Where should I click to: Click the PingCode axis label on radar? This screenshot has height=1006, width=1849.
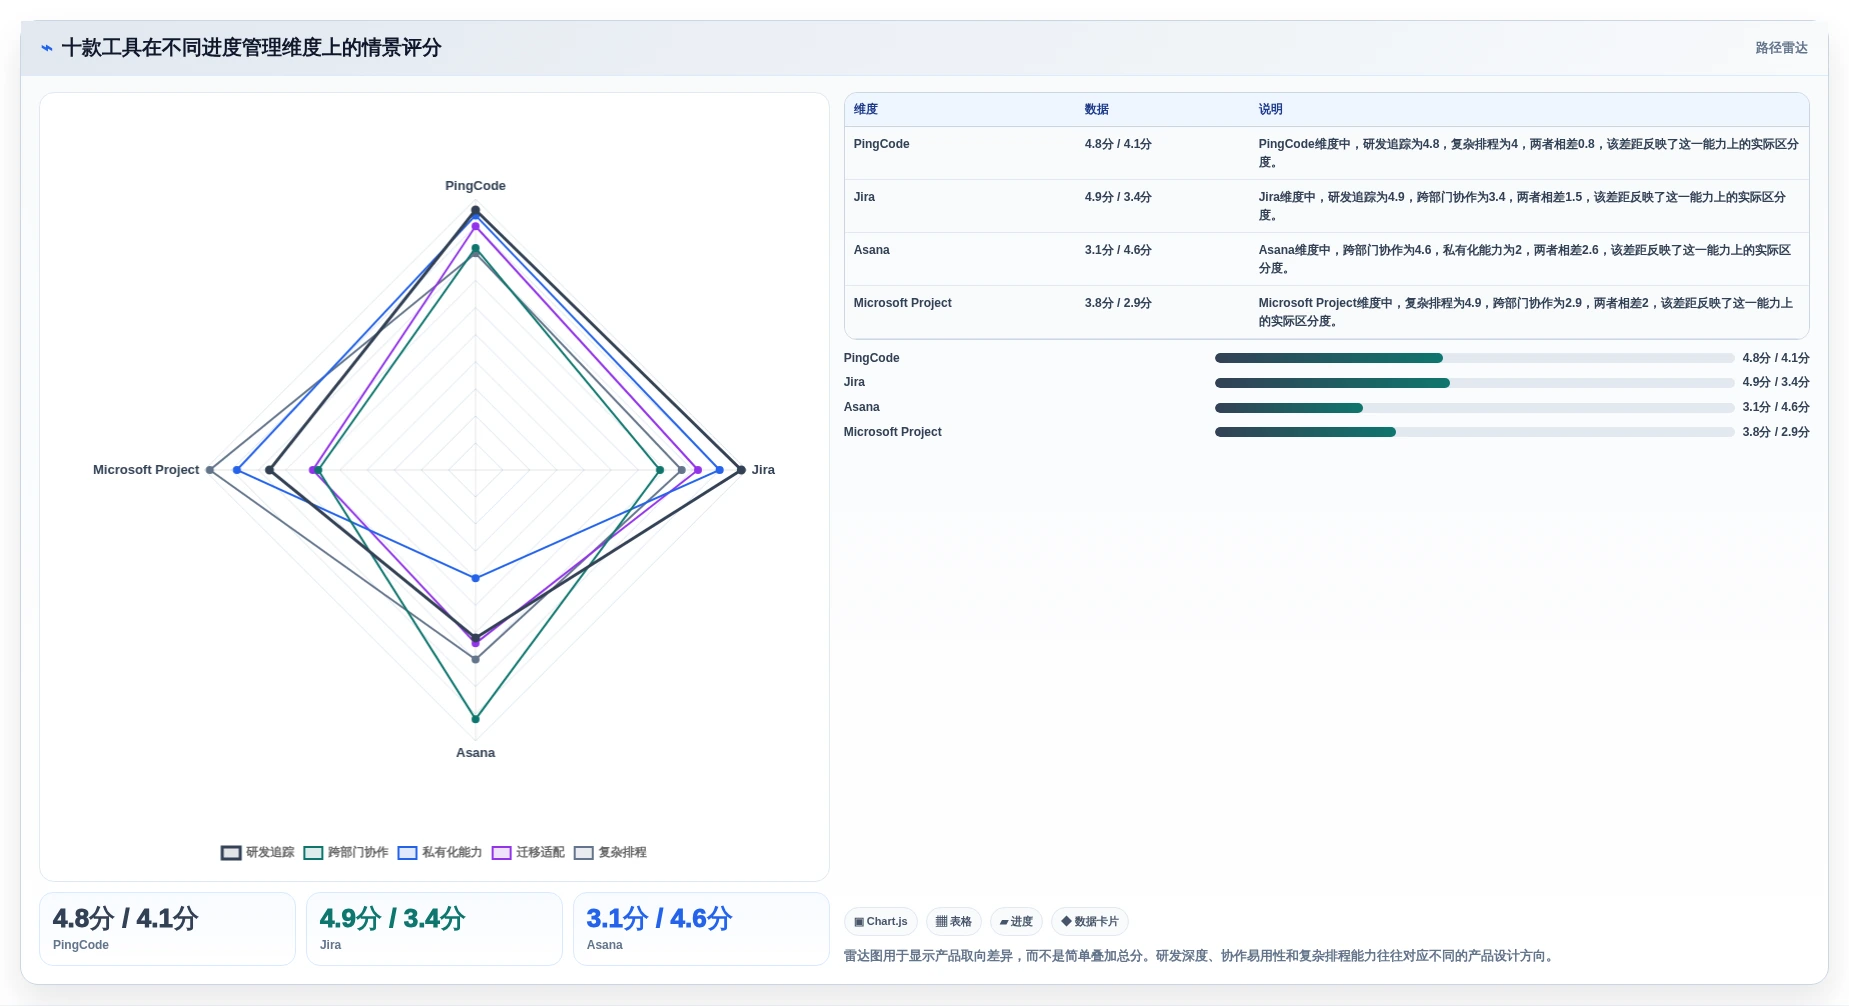475,186
